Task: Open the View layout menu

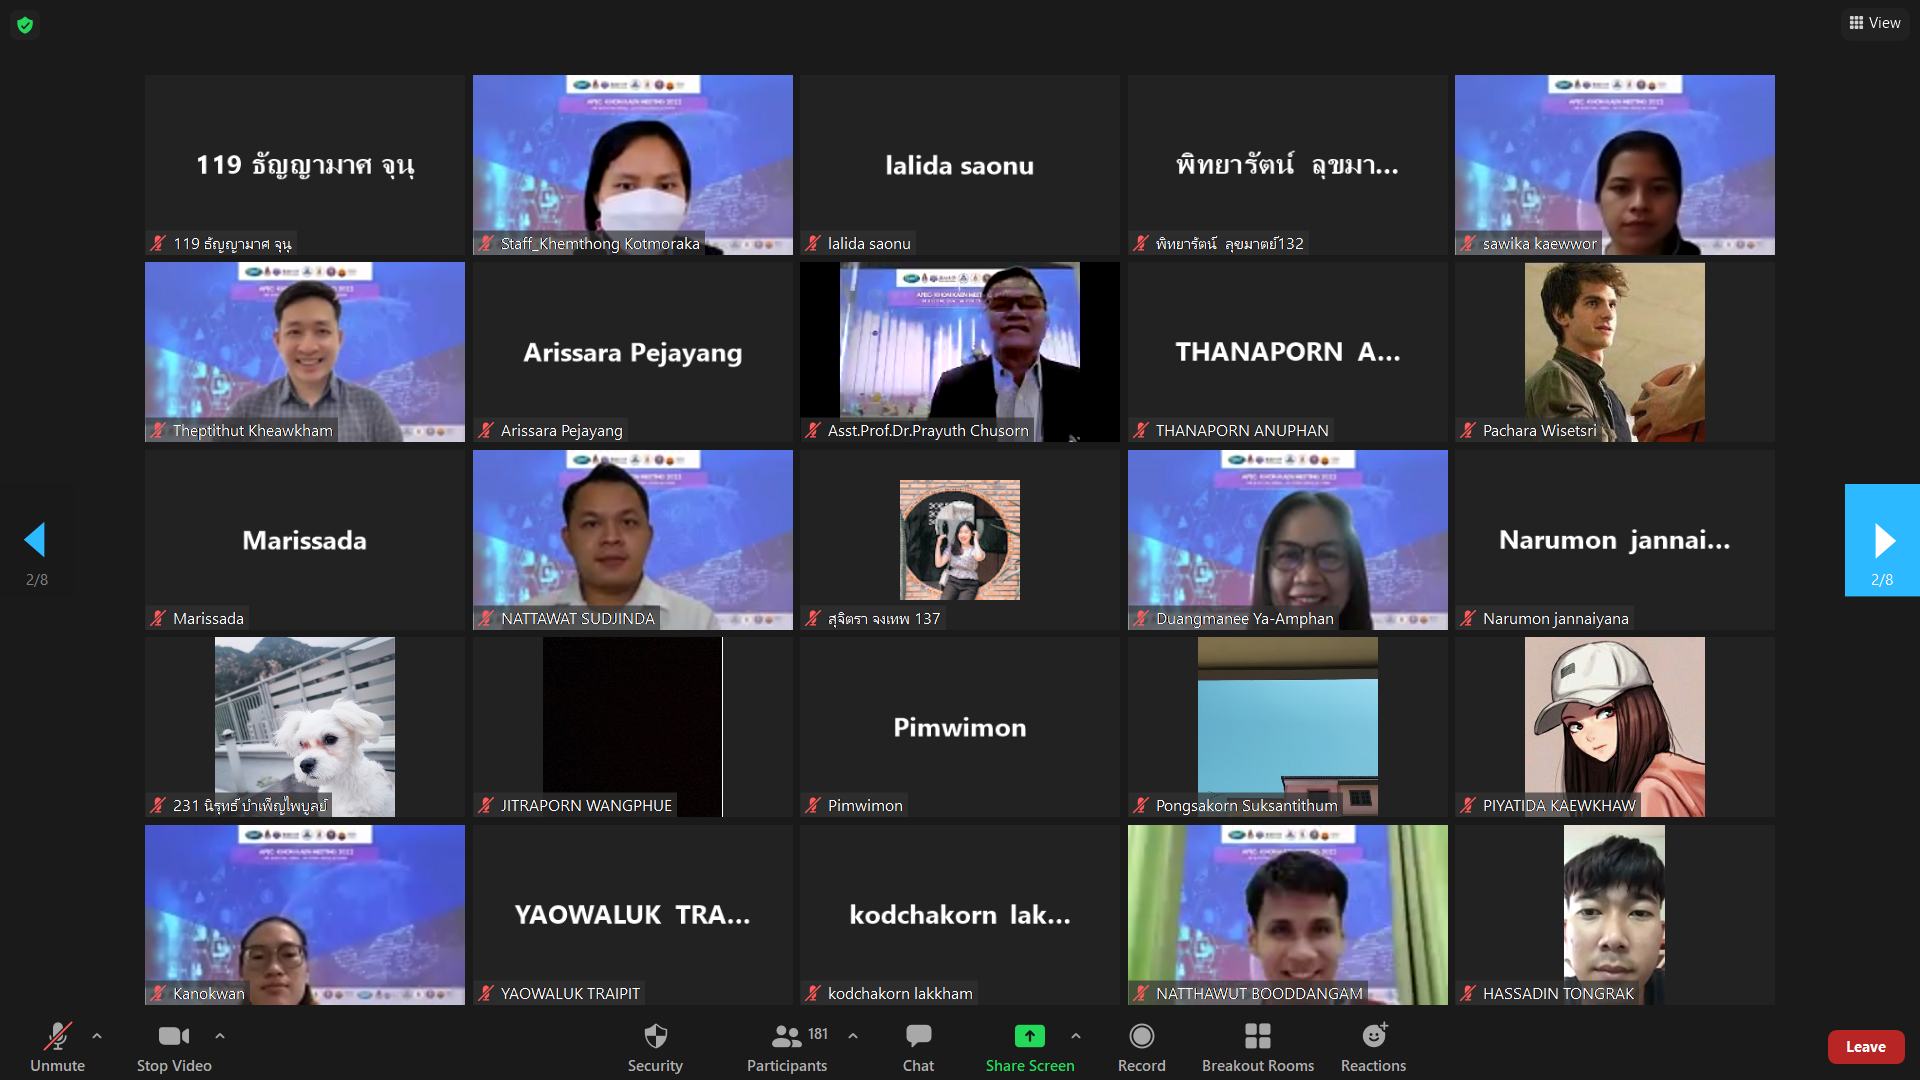Action: (x=1874, y=22)
